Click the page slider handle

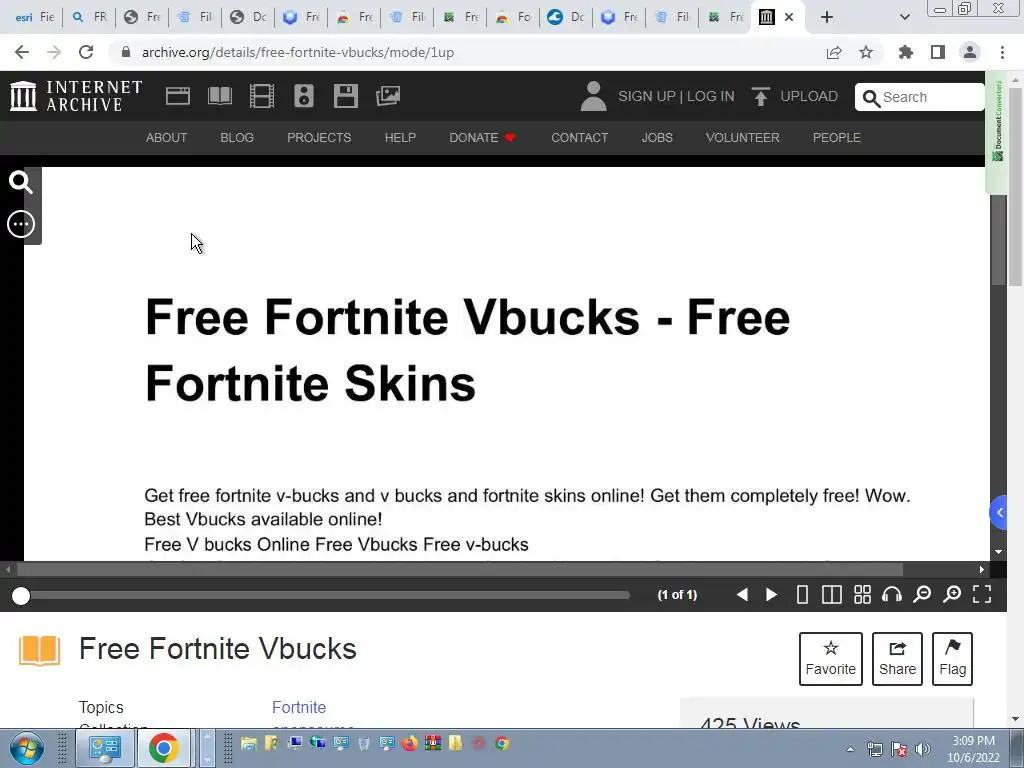21,596
